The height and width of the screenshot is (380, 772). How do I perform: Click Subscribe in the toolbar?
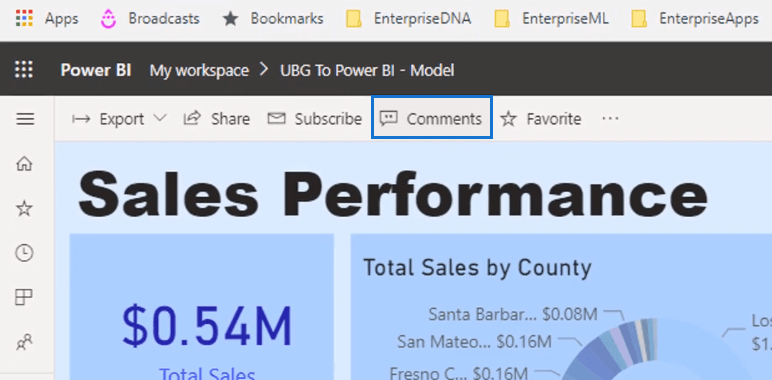pyautogui.click(x=315, y=119)
